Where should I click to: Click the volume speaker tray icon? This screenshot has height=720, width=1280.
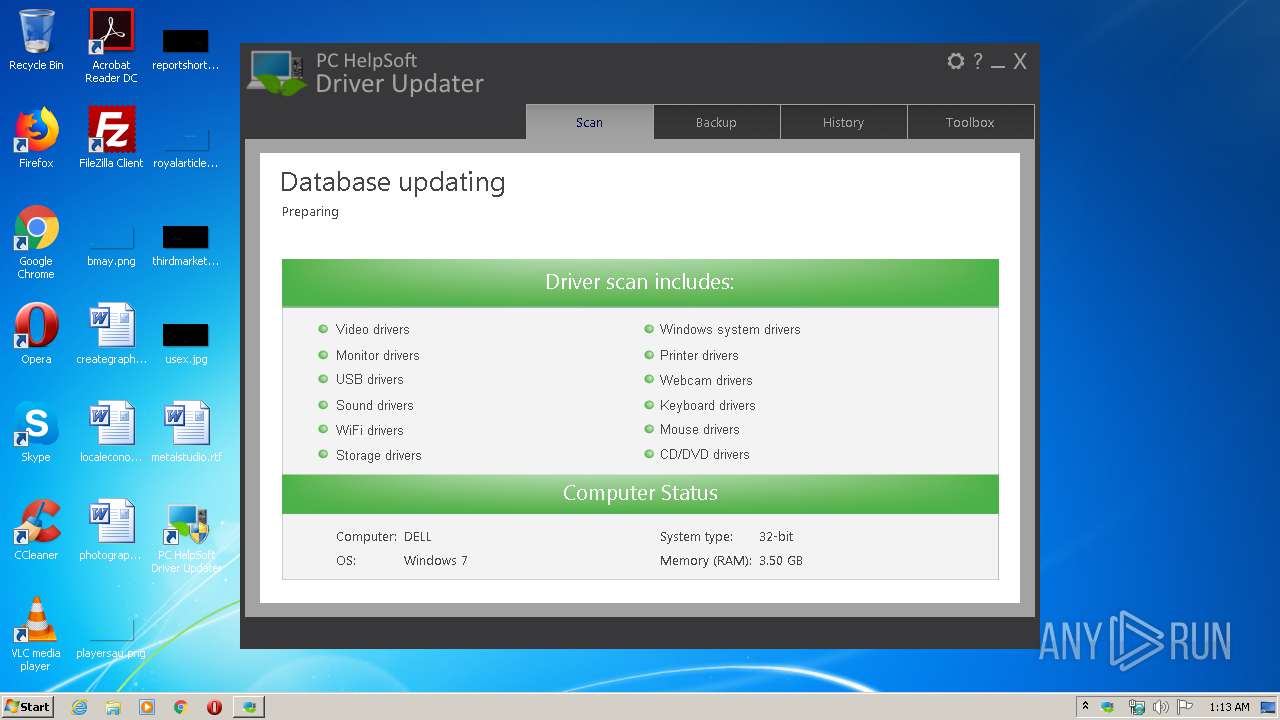coord(1160,707)
